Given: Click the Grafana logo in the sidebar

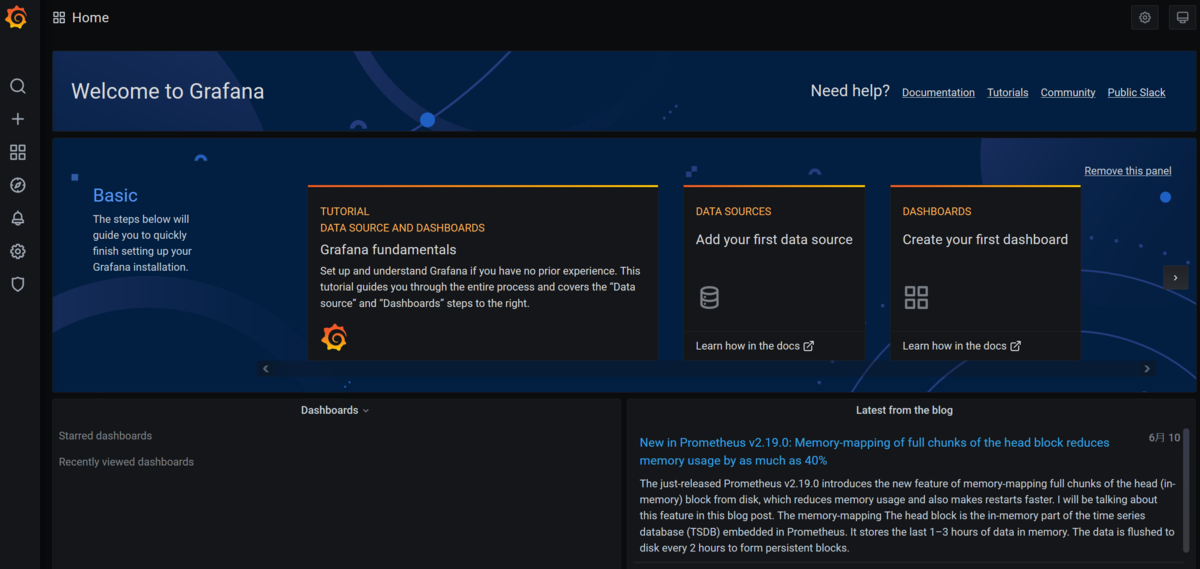Looking at the screenshot, I should [16, 17].
